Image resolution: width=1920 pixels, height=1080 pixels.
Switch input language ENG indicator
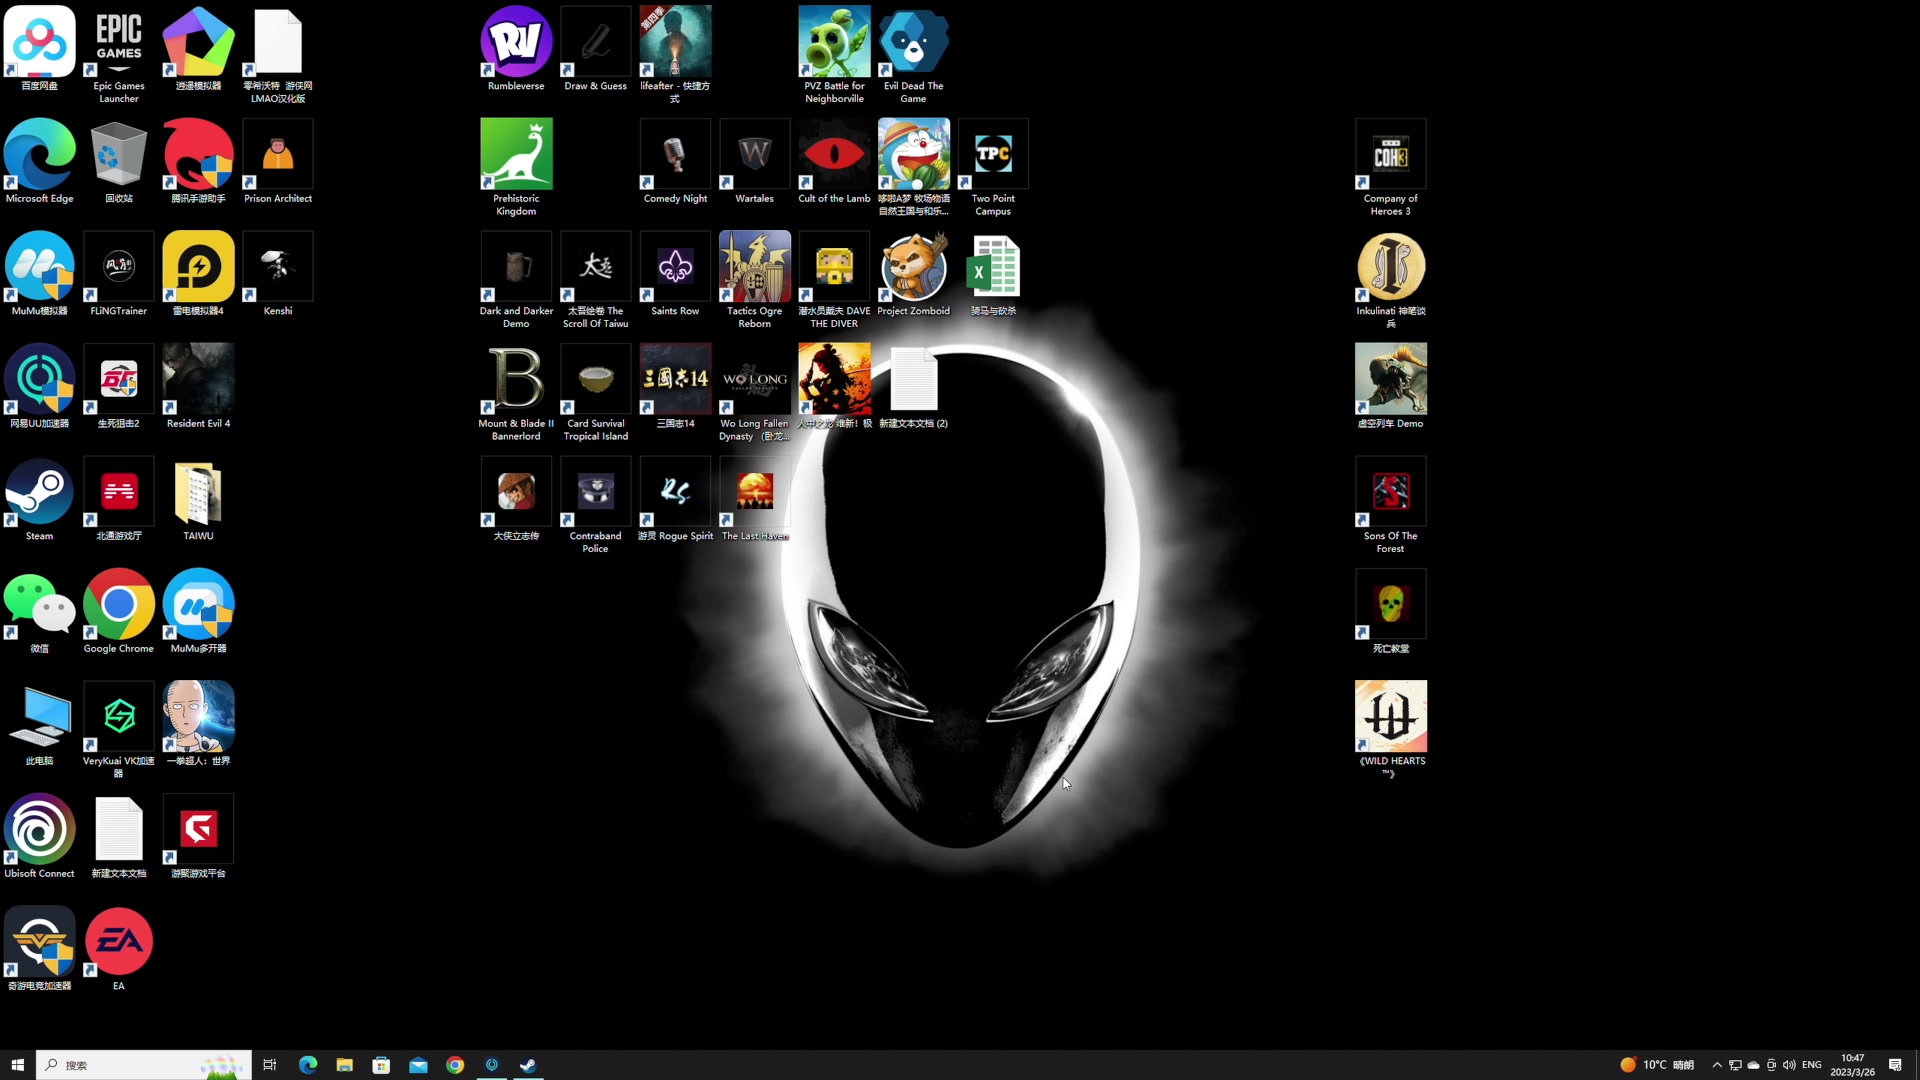click(1811, 1065)
